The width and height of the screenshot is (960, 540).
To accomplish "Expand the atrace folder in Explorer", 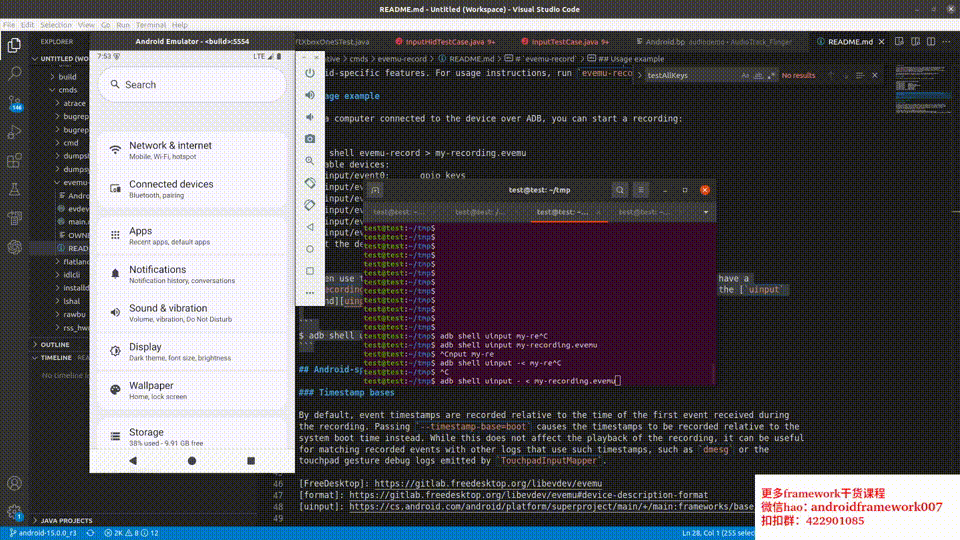I will tap(74, 103).
